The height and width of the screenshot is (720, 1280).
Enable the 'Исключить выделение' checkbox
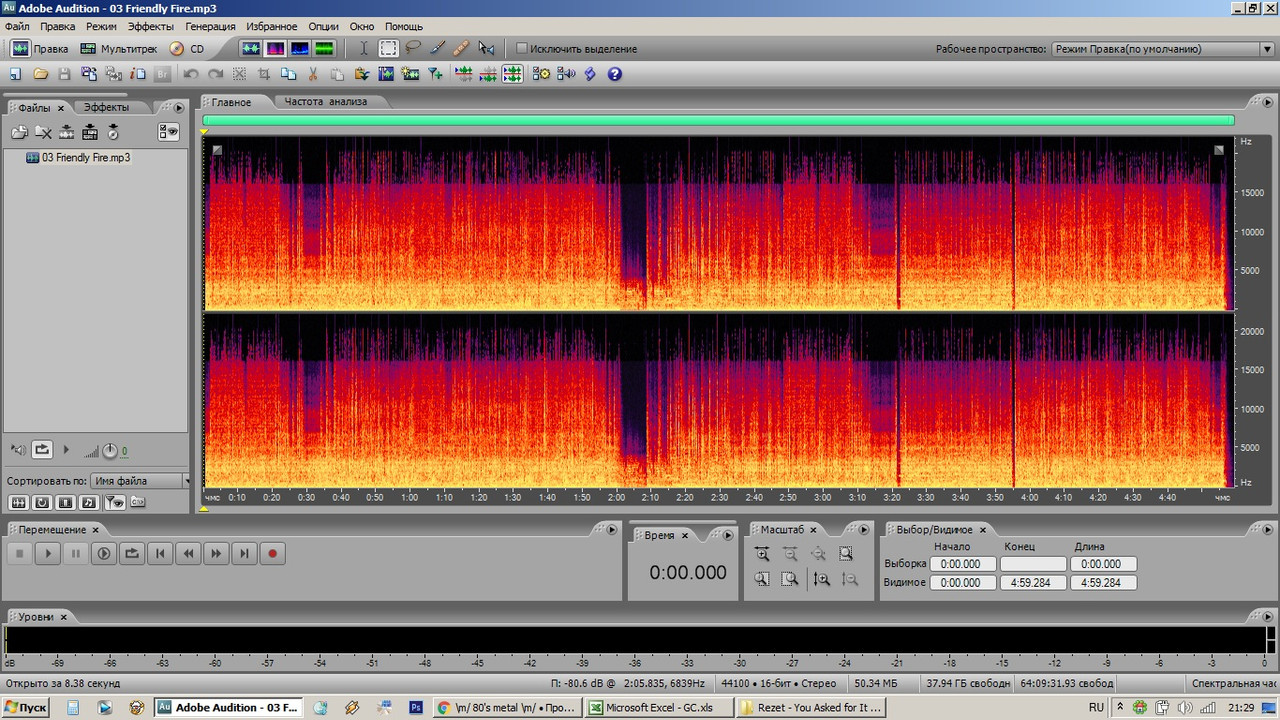[522, 48]
